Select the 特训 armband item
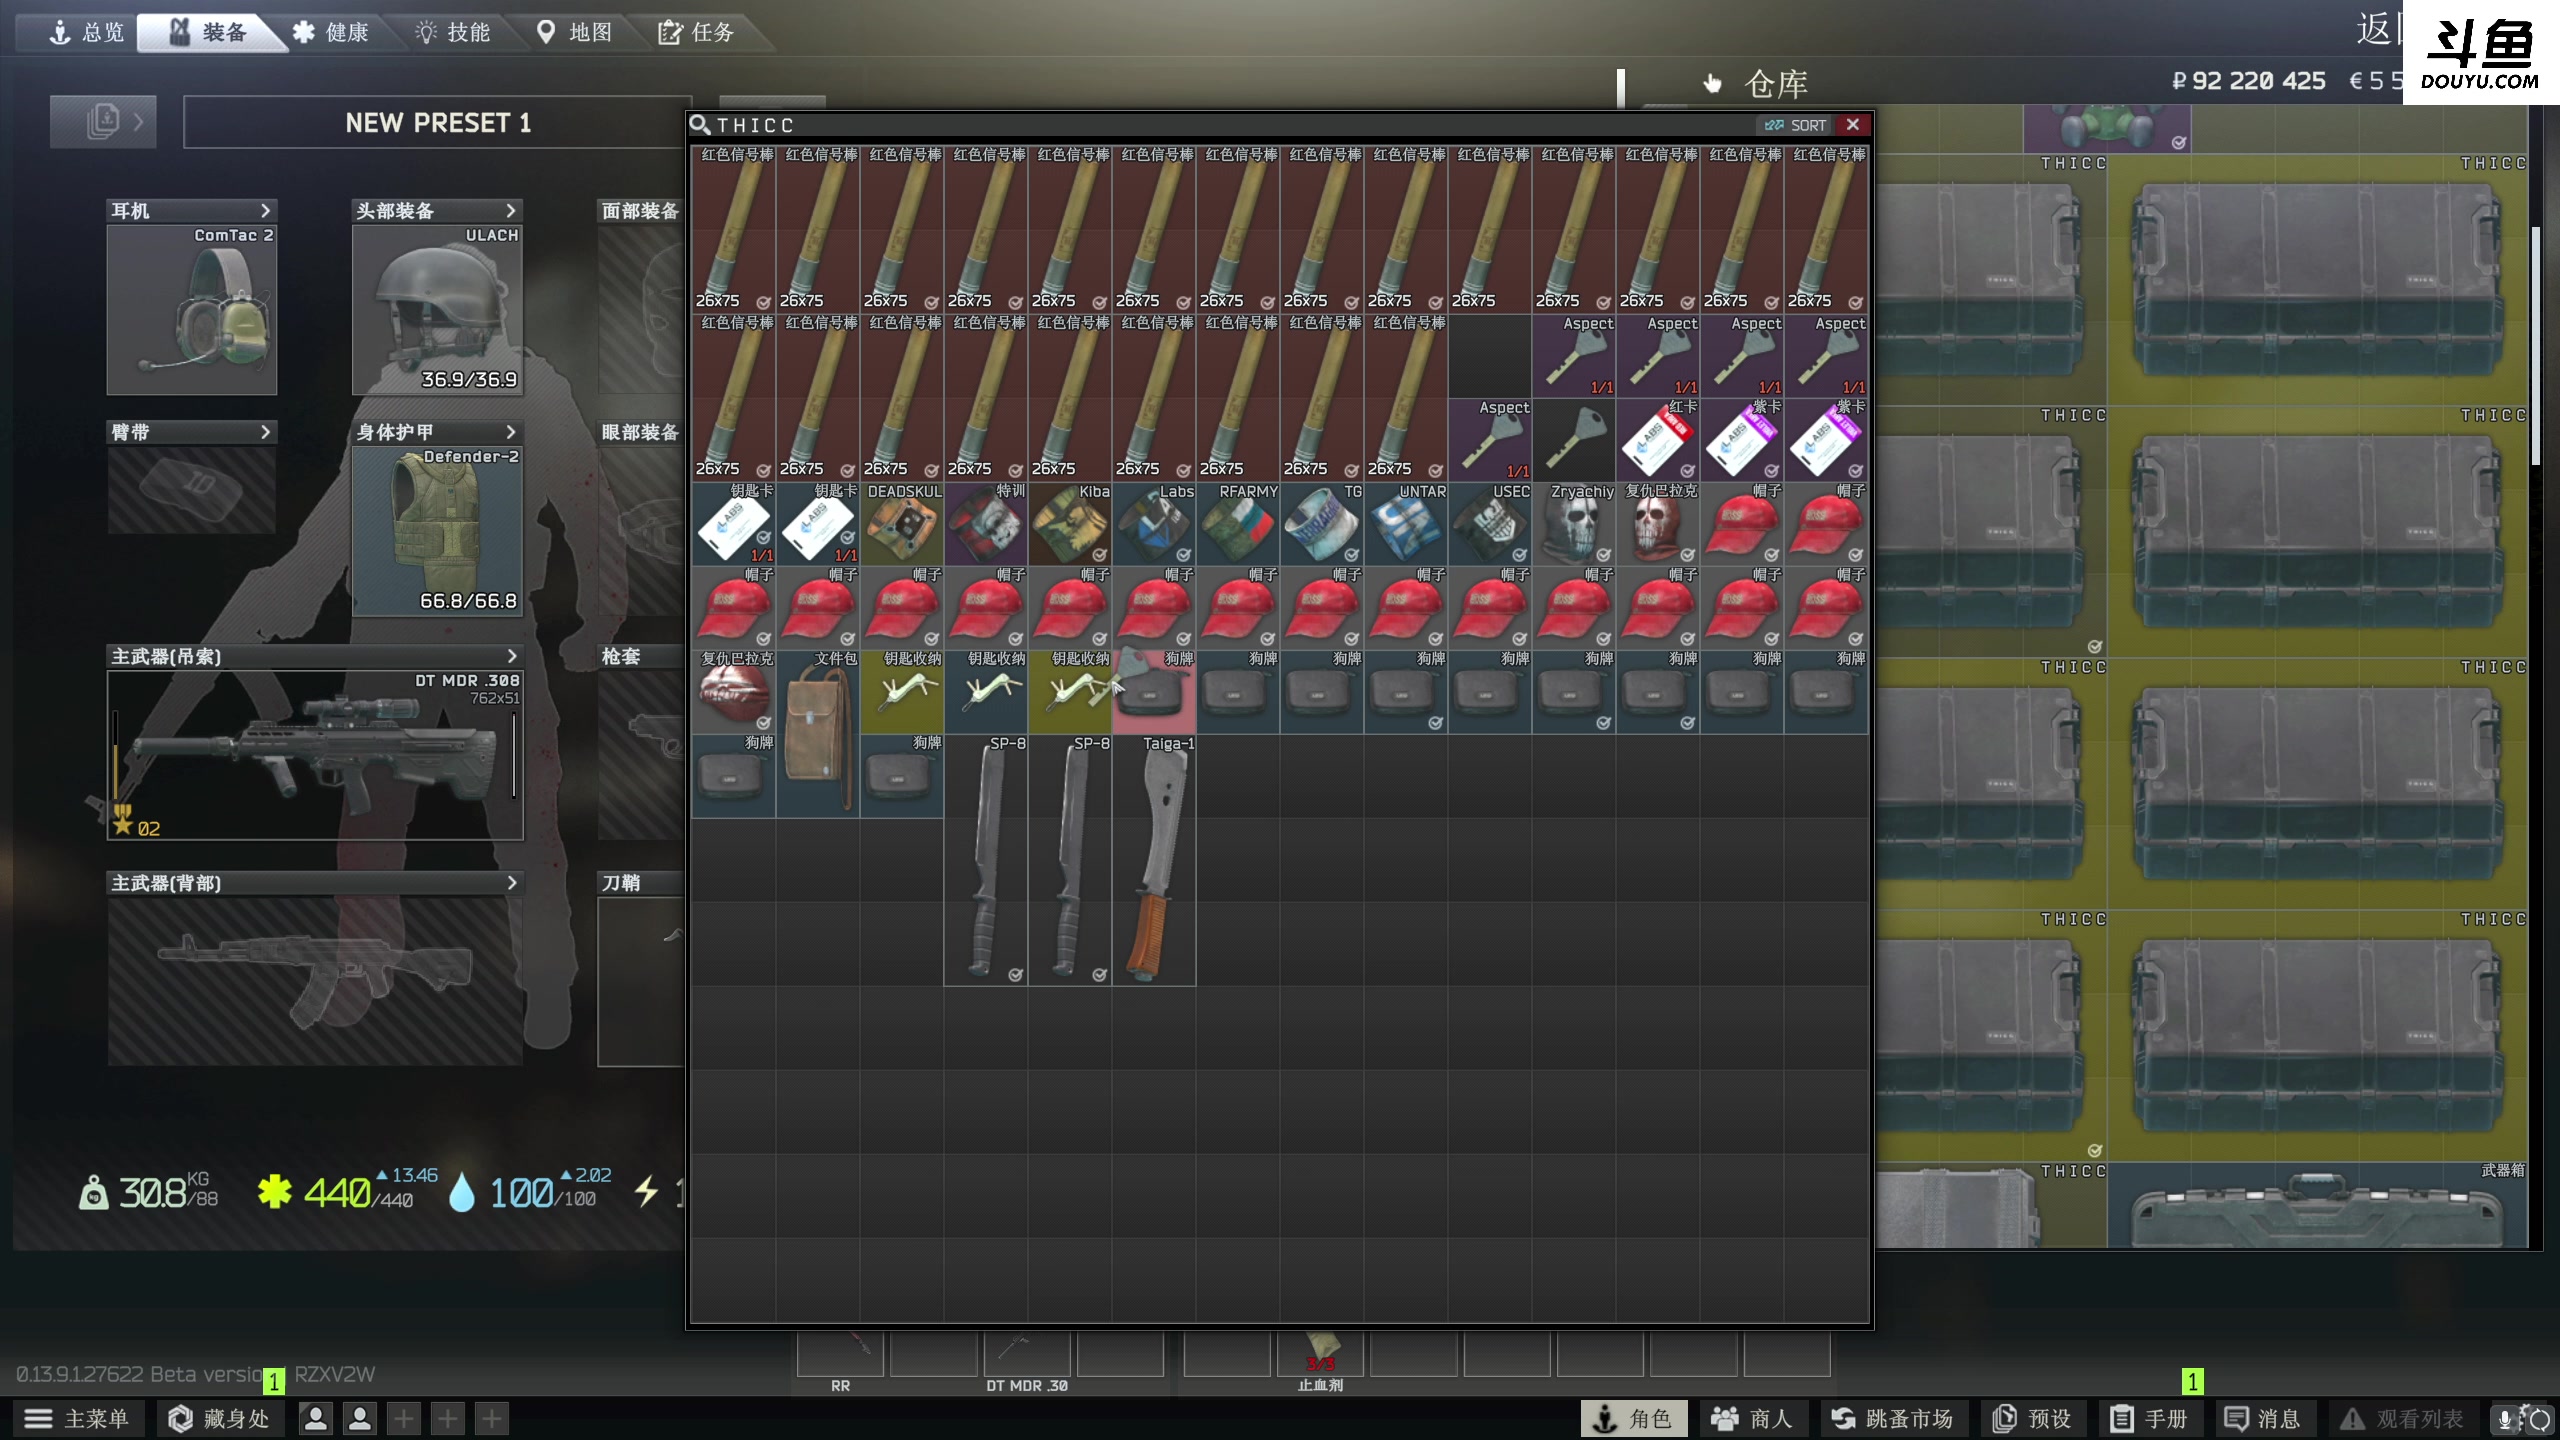The width and height of the screenshot is (2560, 1440). [986, 525]
